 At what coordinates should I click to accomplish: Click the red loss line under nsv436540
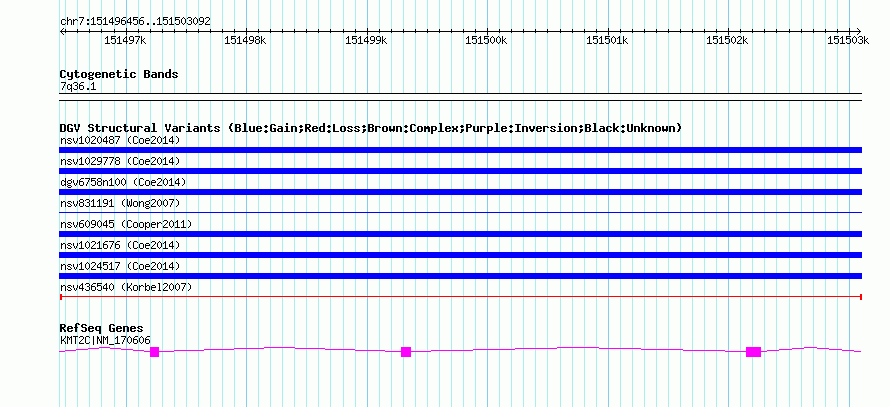coord(460,297)
